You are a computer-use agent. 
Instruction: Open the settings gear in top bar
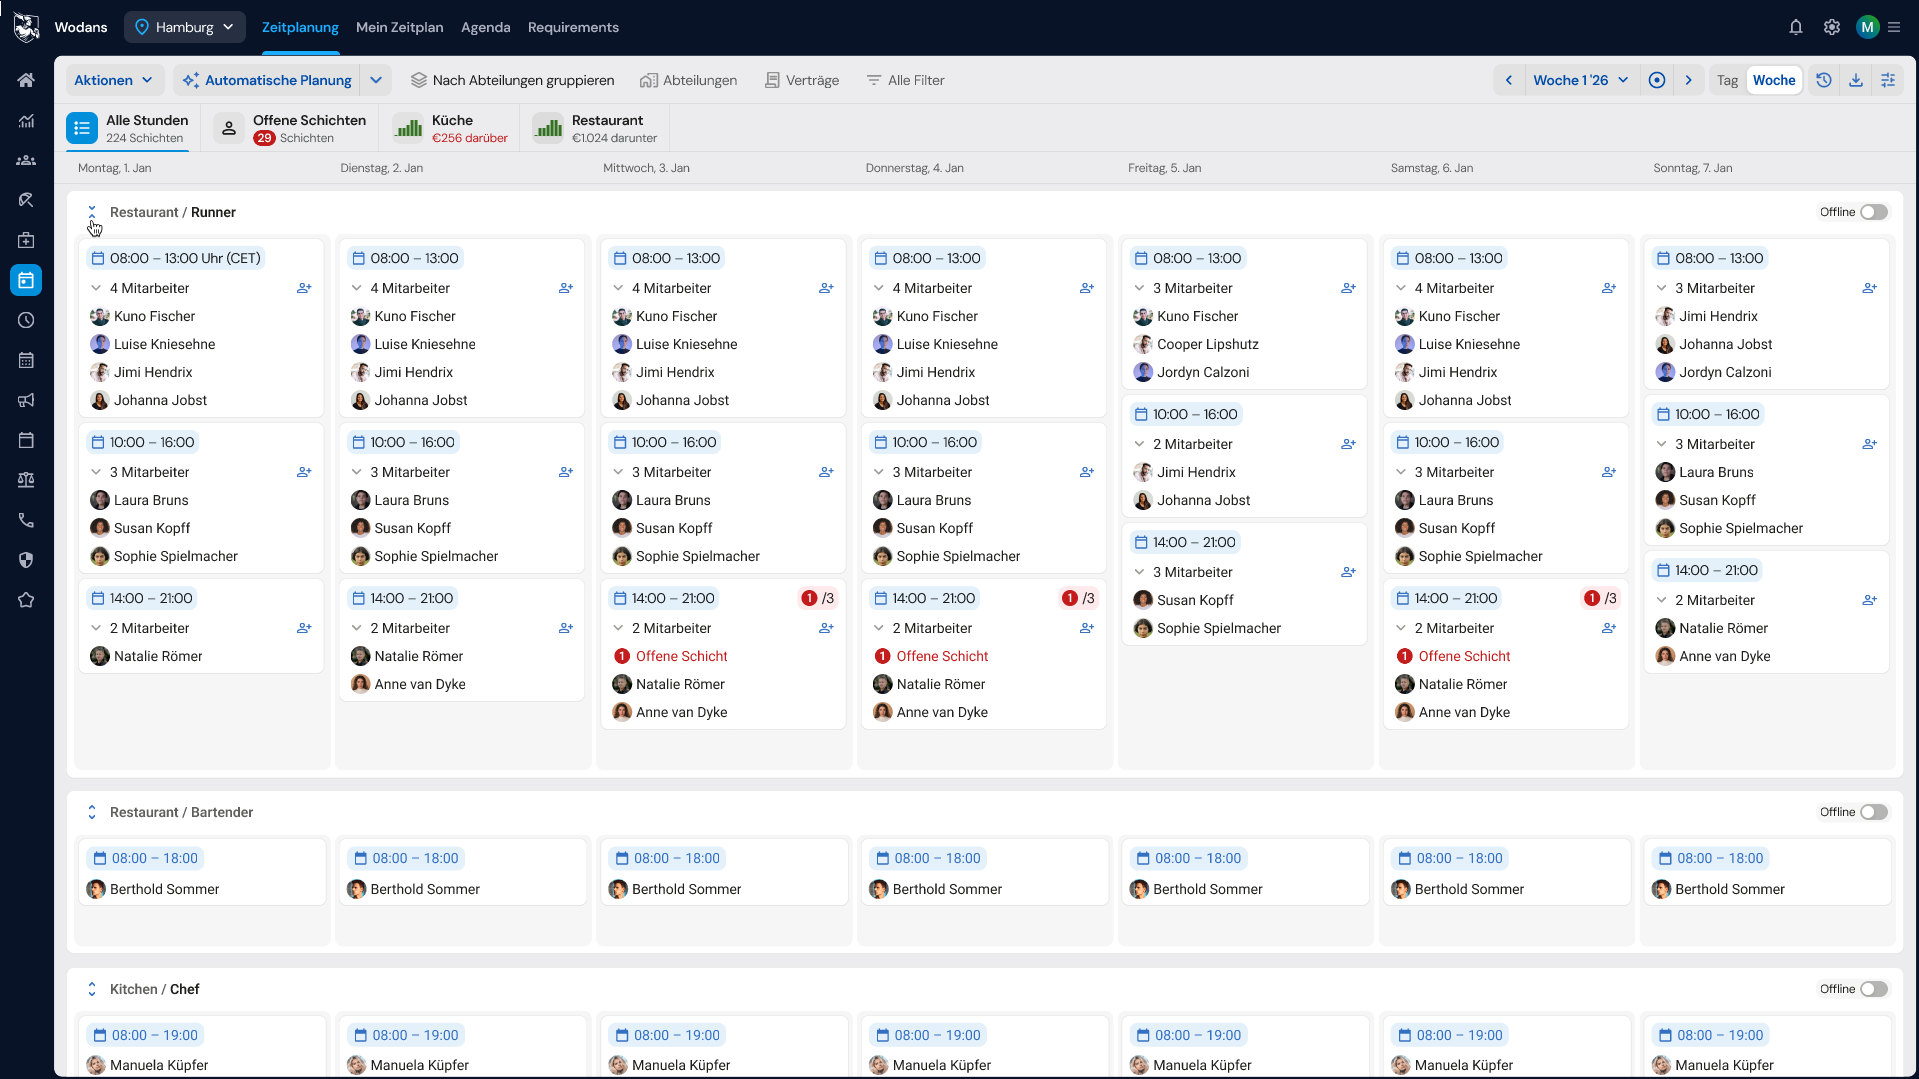pyautogui.click(x=1832, y=27)
